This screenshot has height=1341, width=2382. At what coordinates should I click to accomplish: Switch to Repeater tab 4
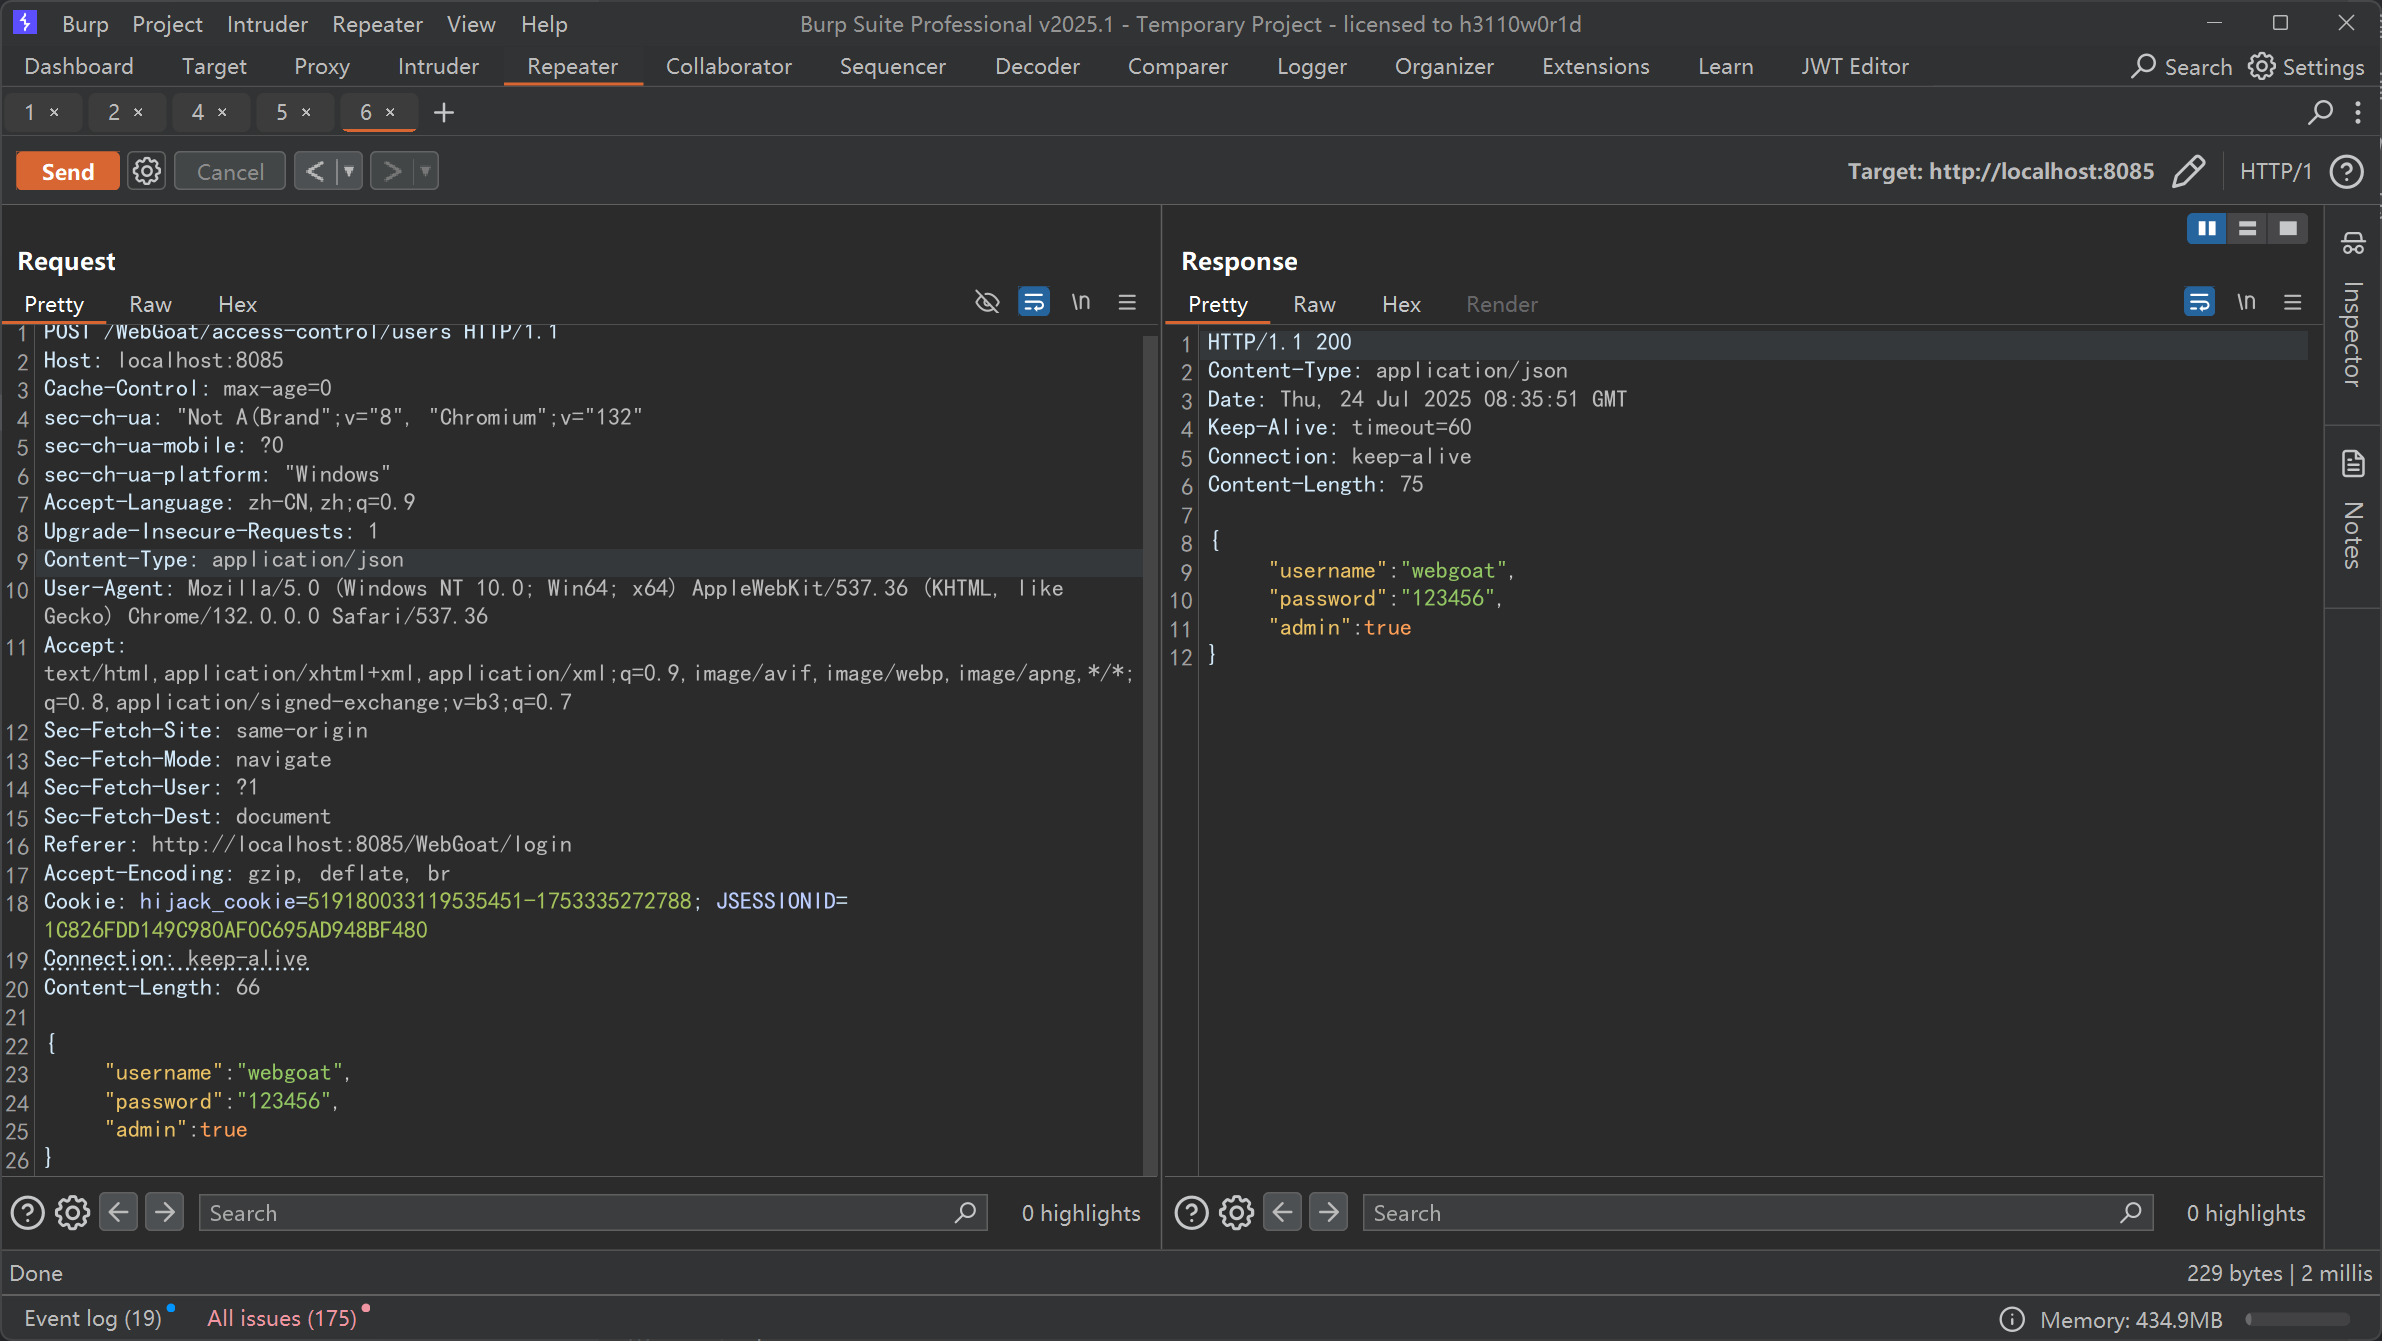point(198,112)
